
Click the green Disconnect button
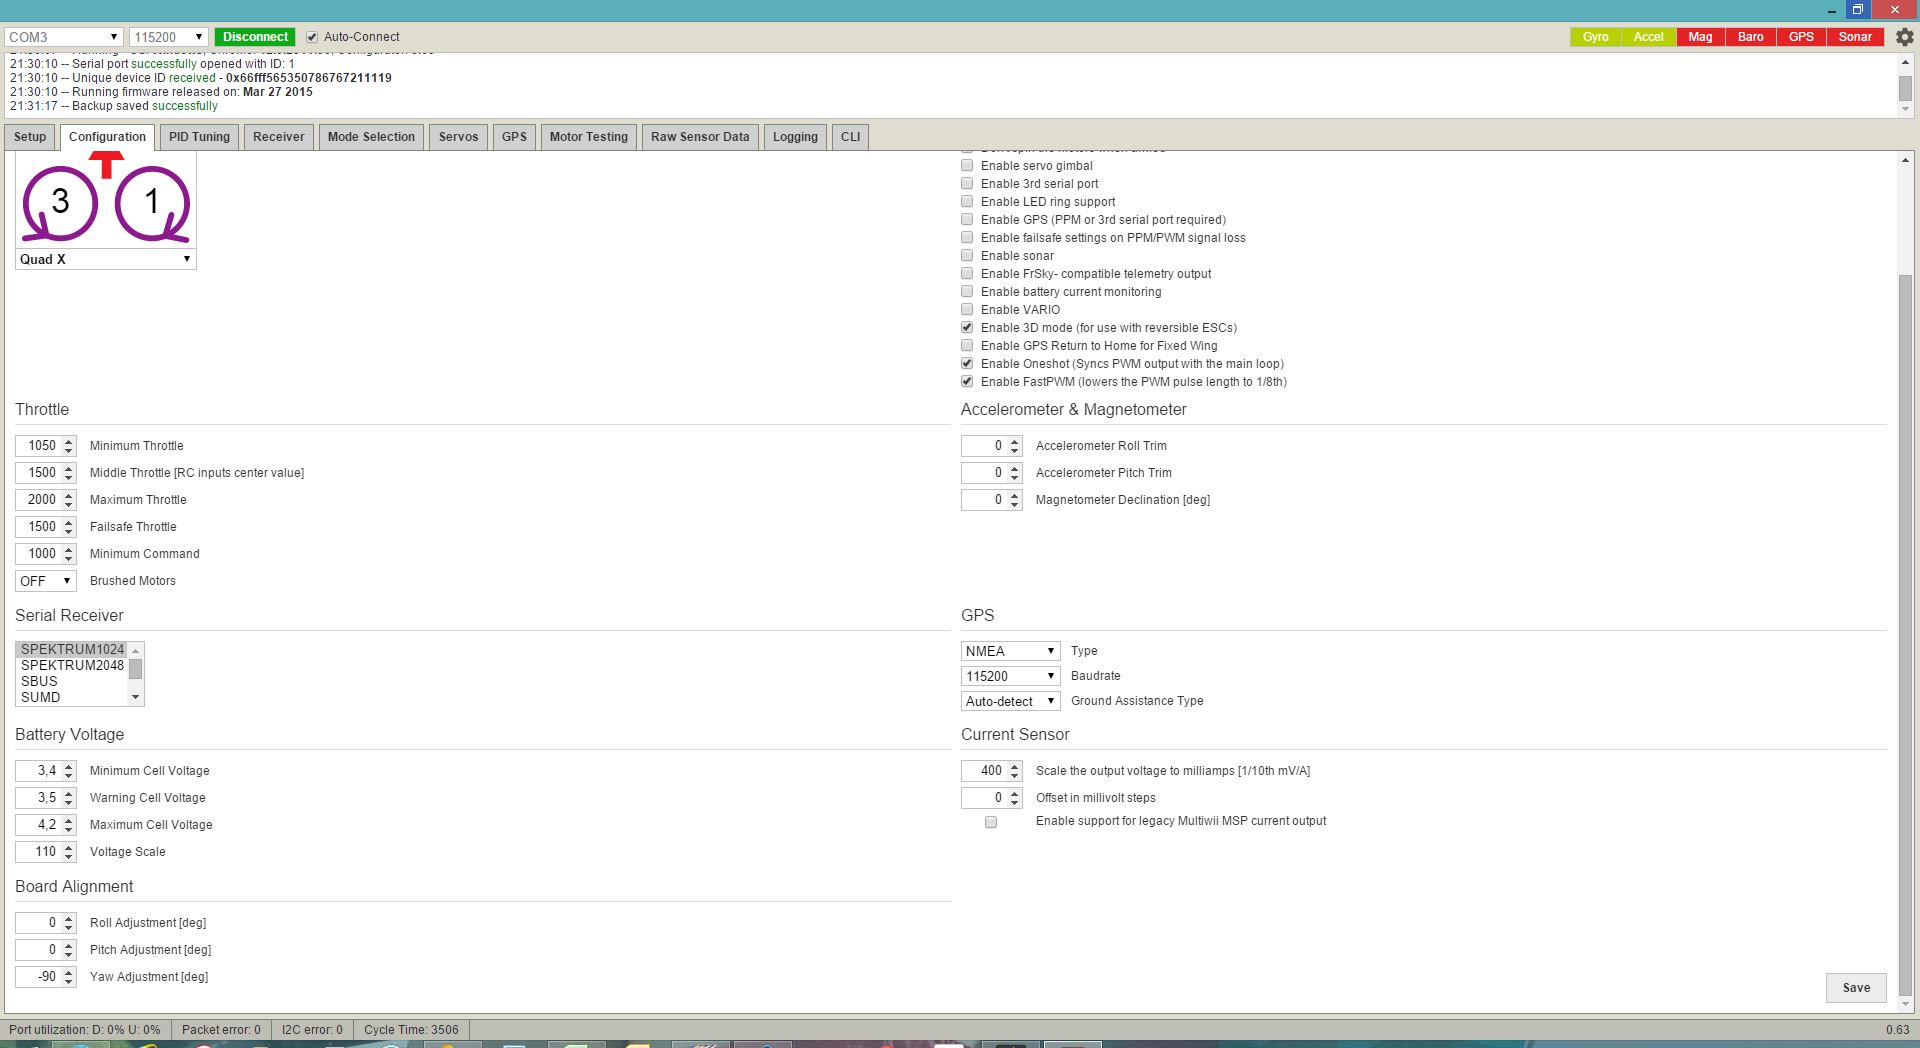point(255,37)
